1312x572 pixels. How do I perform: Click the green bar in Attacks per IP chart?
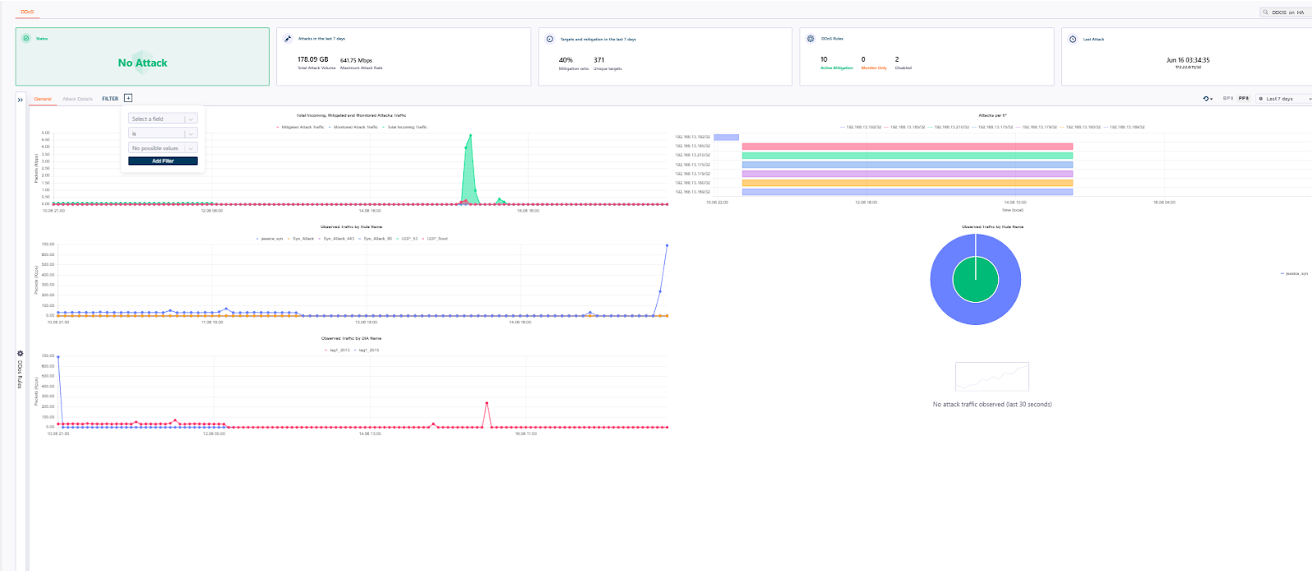(x=907, y=155)
